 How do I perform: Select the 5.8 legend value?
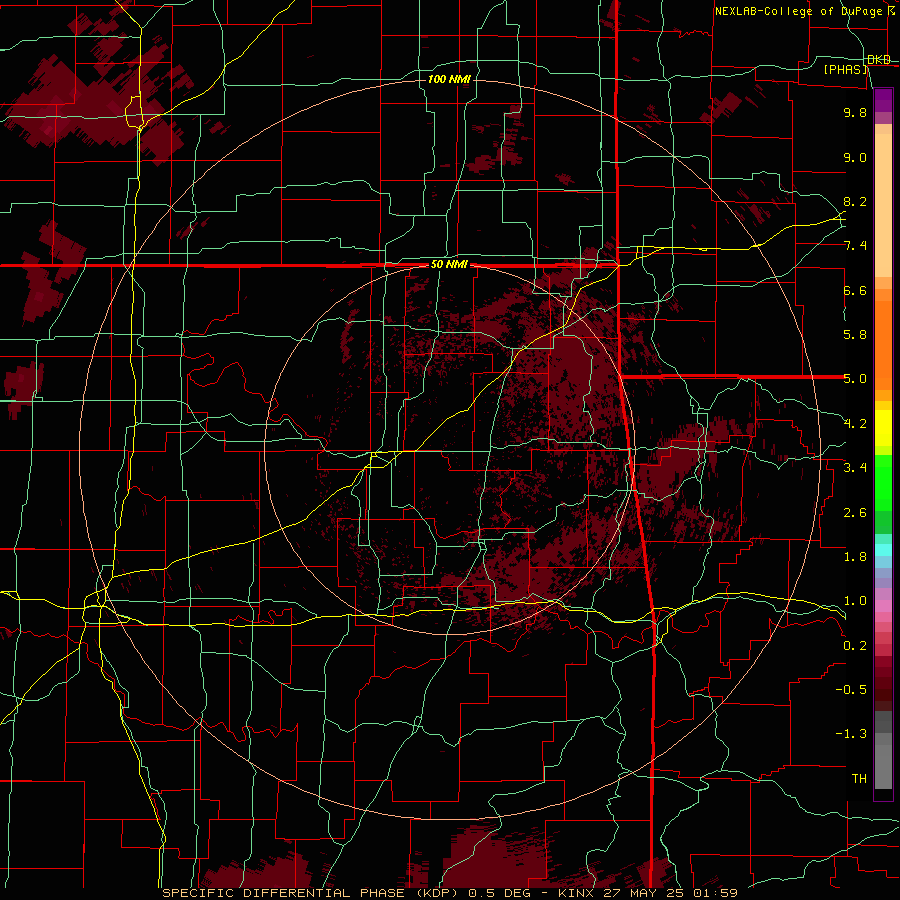(x=855, y=335)
